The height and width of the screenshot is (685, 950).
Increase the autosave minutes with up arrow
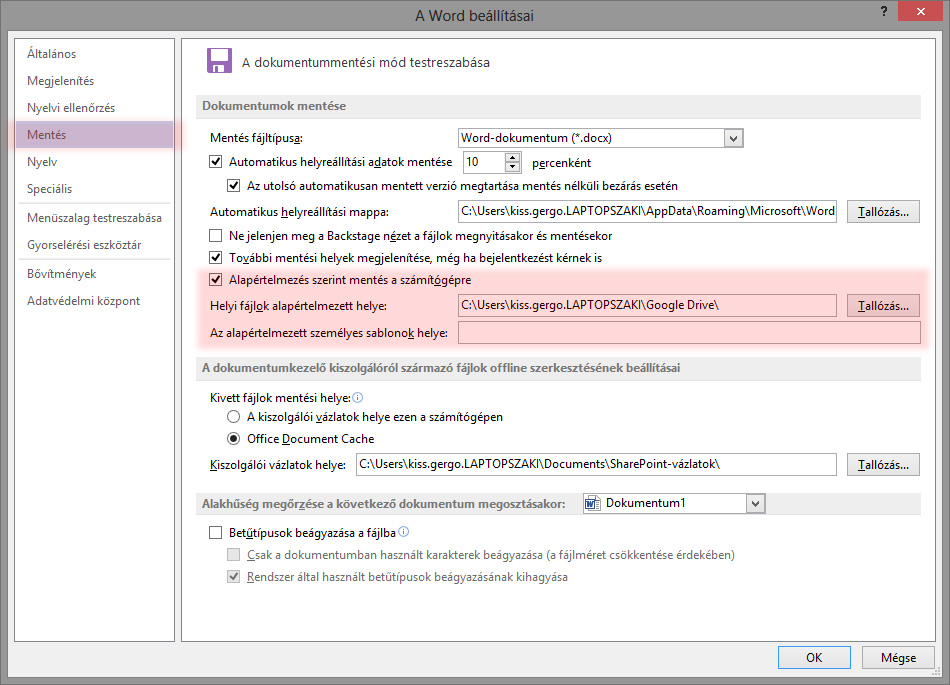coord(513,157)
